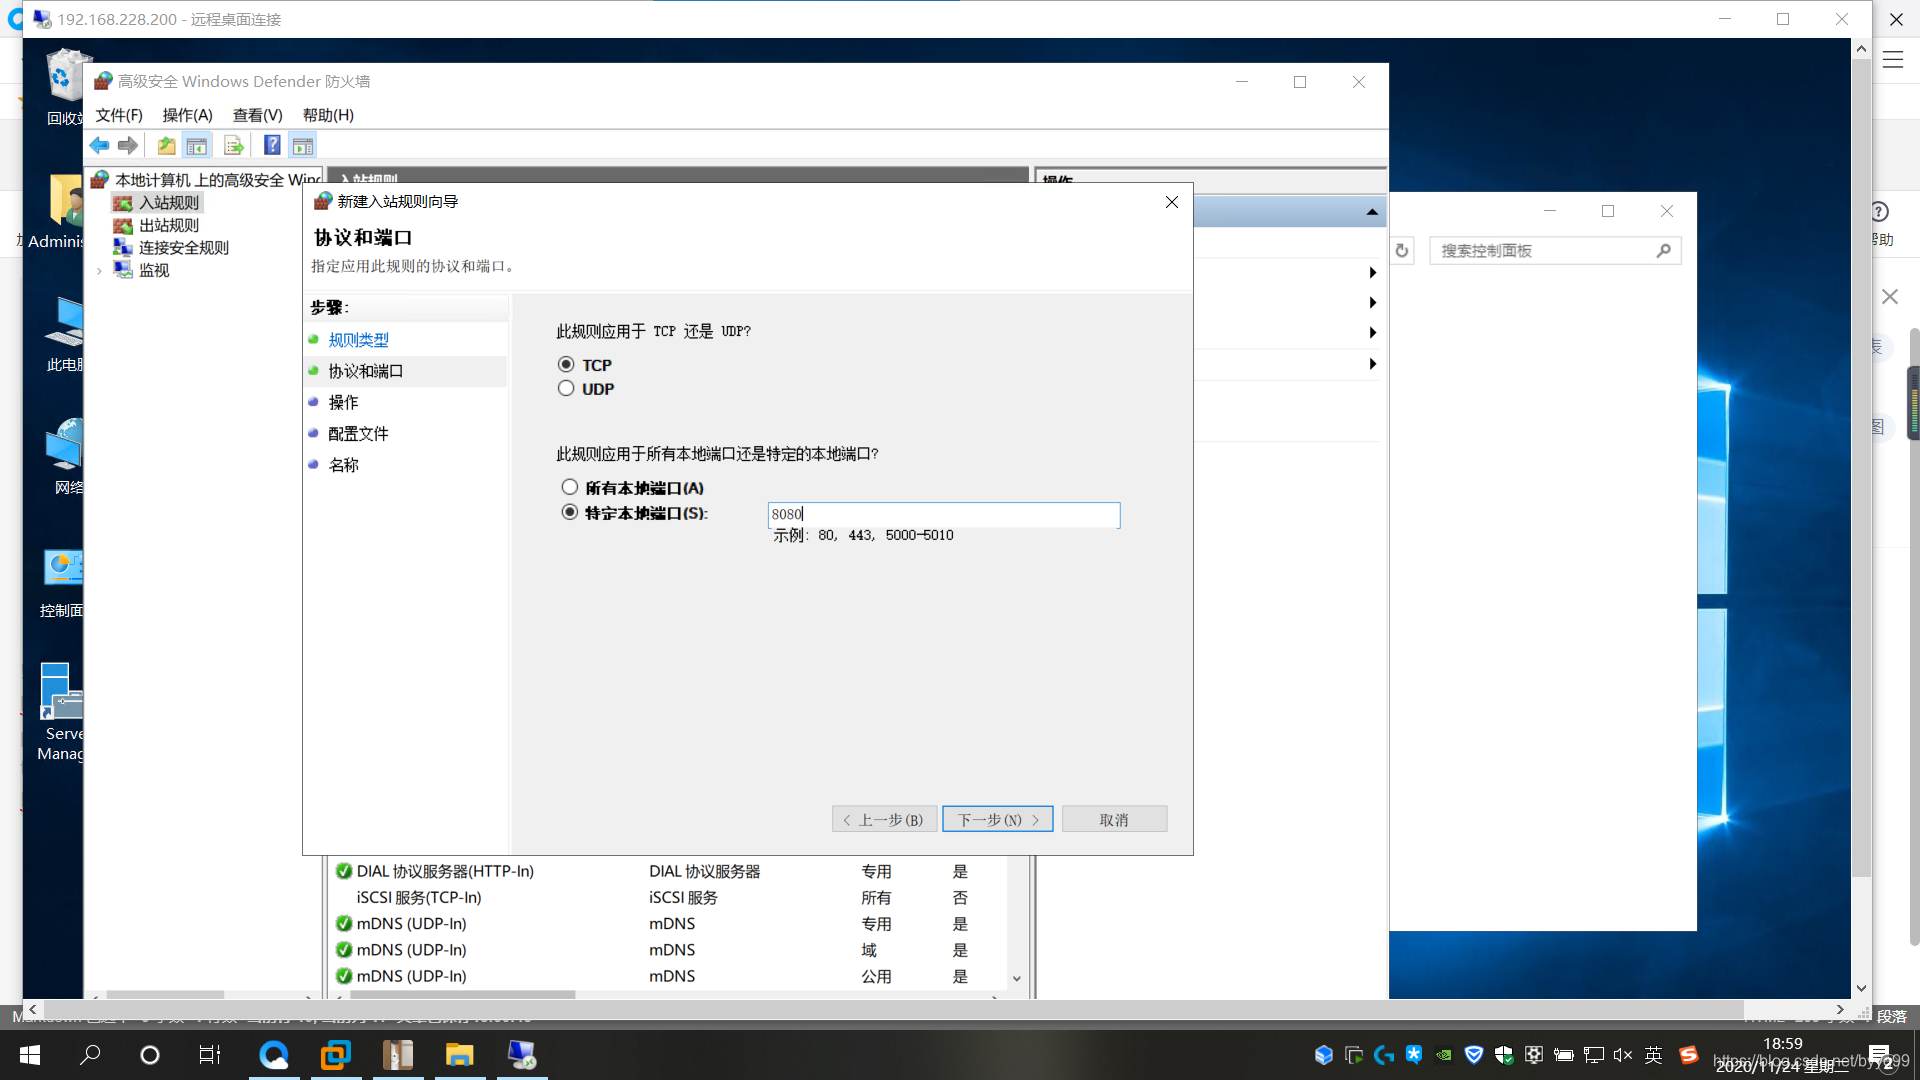
Task: Click the Server Manager desktop shortcut
Action: 62,712
